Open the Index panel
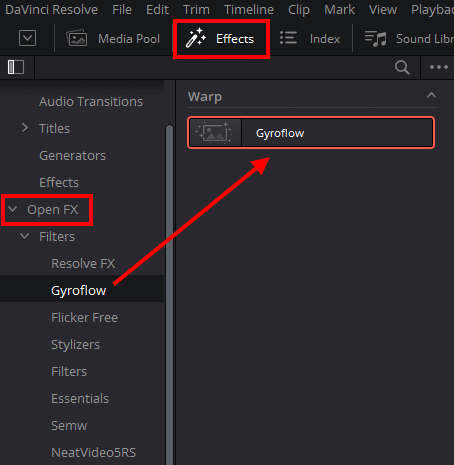The width and height of the screenshot is (454, 465). point(325,39)
